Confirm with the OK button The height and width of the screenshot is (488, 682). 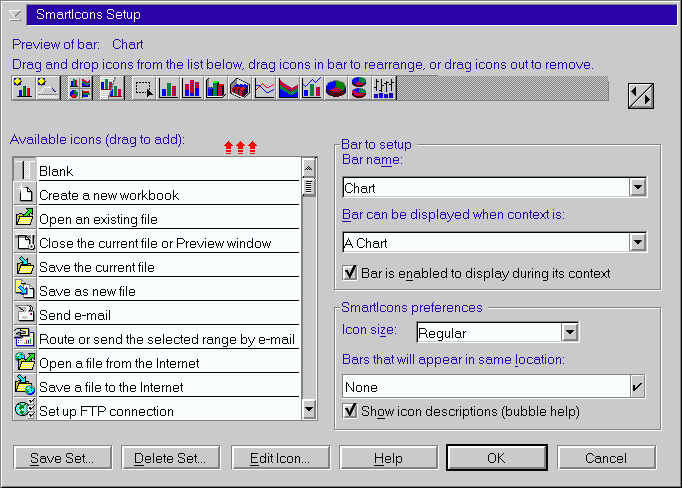(x=497, y=458)
